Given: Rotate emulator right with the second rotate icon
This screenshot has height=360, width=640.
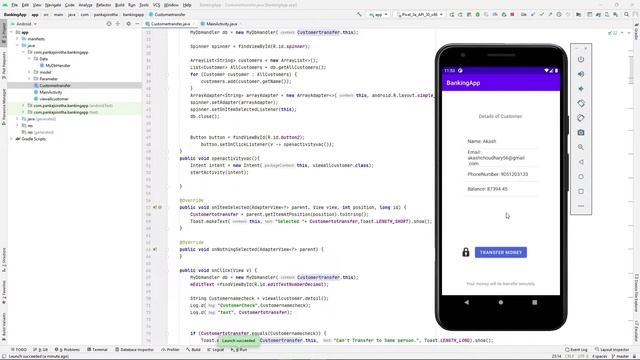Looking at the screenshot, I should (x=581, y=118).
